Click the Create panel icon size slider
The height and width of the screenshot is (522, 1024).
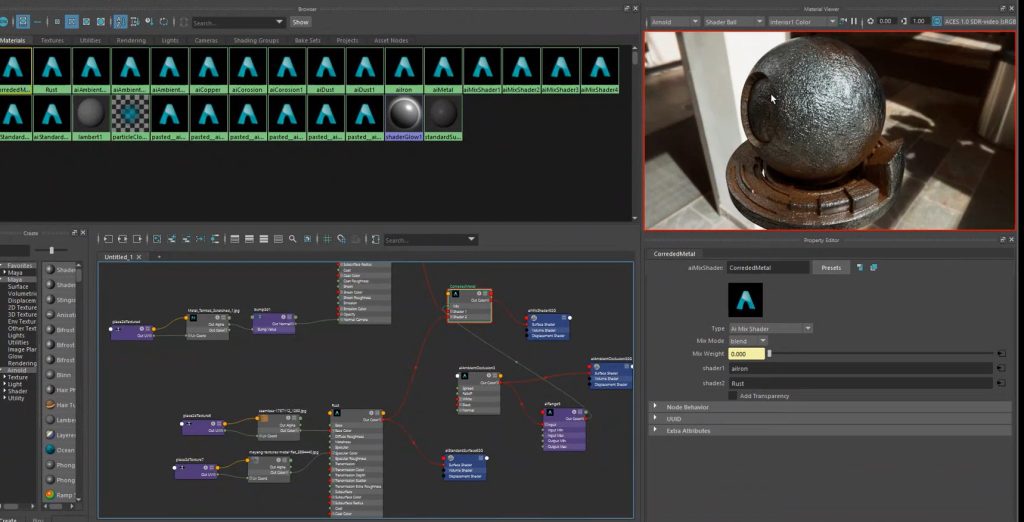click(x=52, y=250)
